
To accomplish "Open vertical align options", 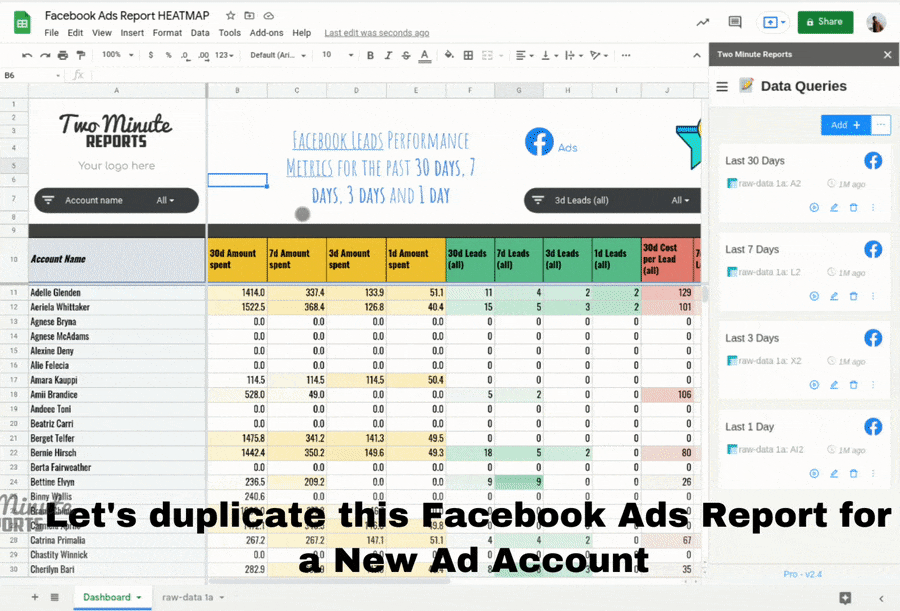I will 549,55.
